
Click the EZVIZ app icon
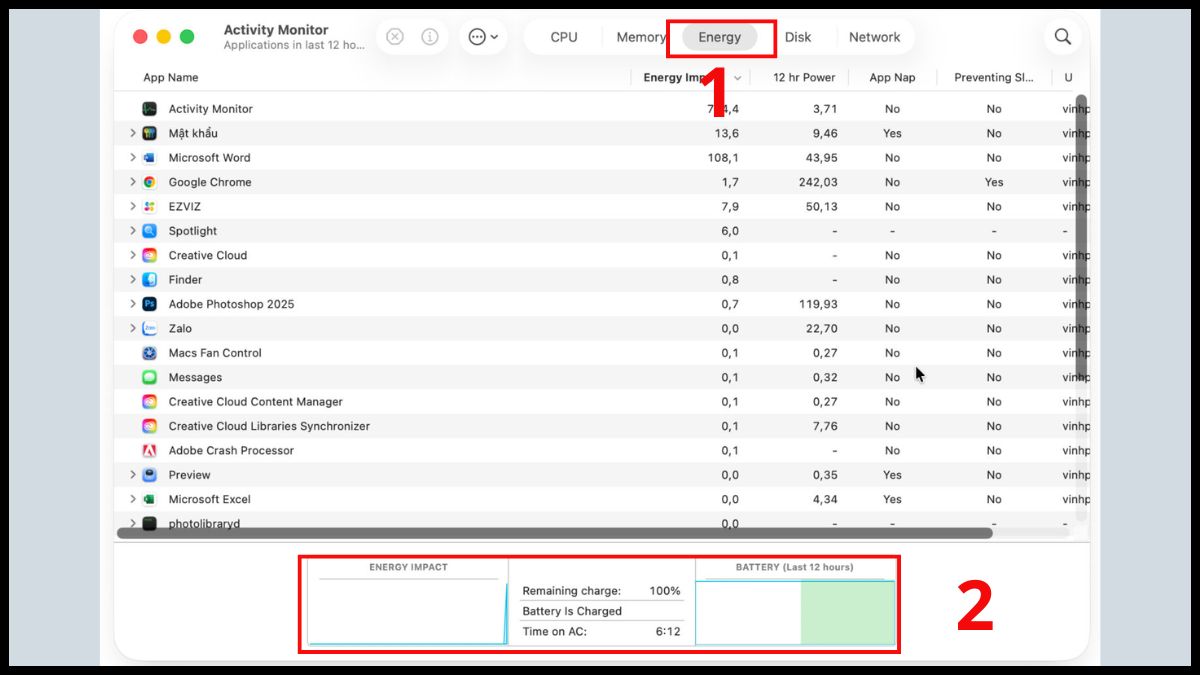(x=149, y=207)
